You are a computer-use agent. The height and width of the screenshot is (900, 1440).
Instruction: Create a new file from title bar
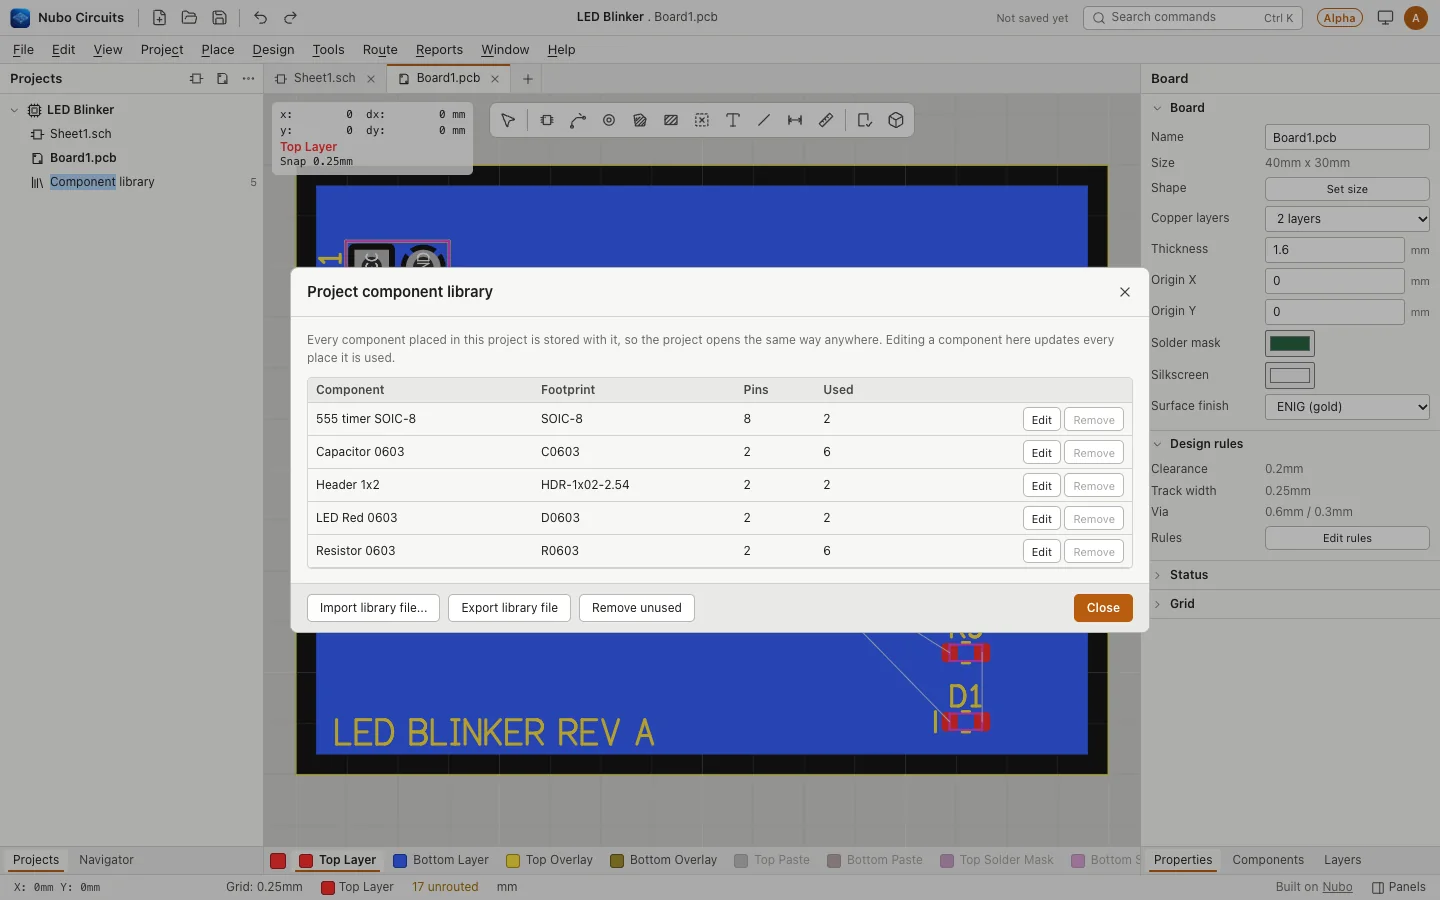click(159, 17)
